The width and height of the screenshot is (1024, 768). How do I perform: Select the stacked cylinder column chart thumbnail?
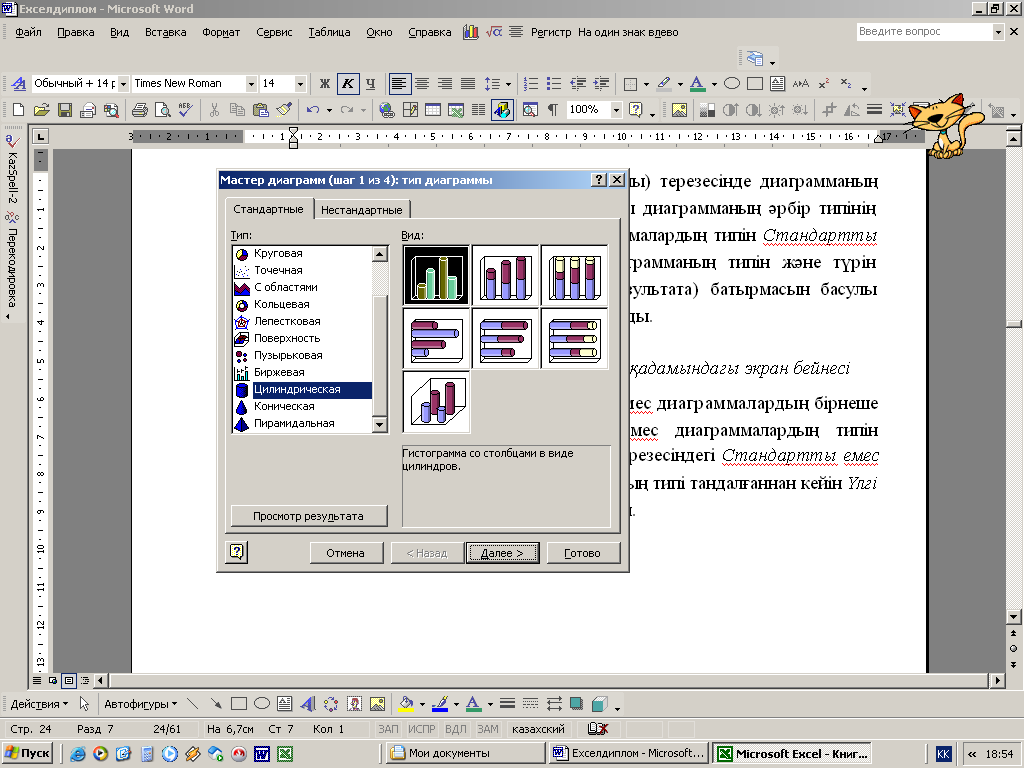(505, 276)
